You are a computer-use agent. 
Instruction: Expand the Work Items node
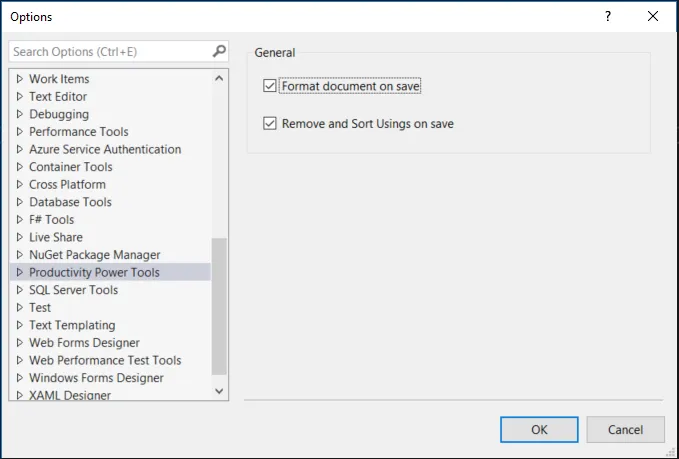(19, 79)
